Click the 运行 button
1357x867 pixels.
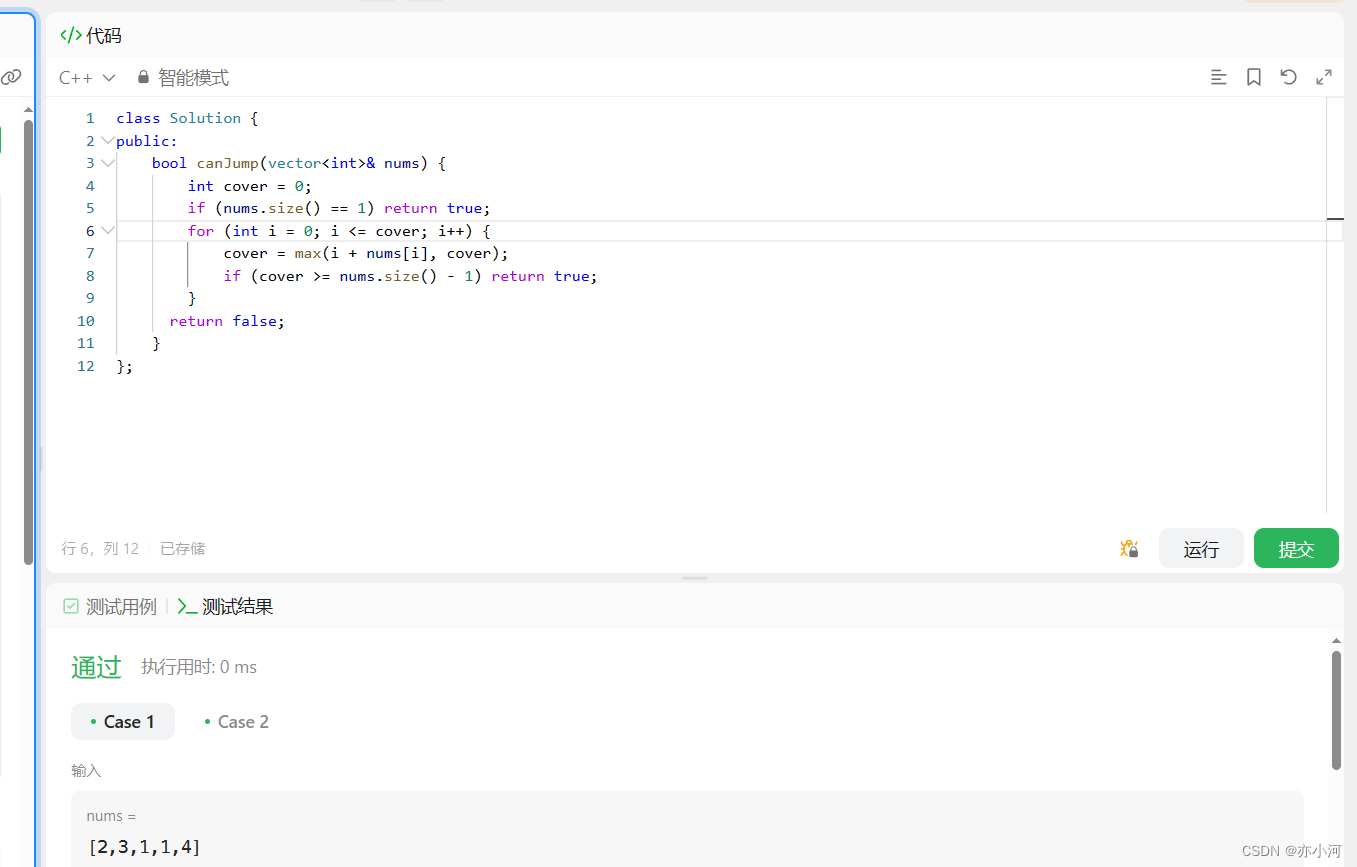click(1201, 548)
